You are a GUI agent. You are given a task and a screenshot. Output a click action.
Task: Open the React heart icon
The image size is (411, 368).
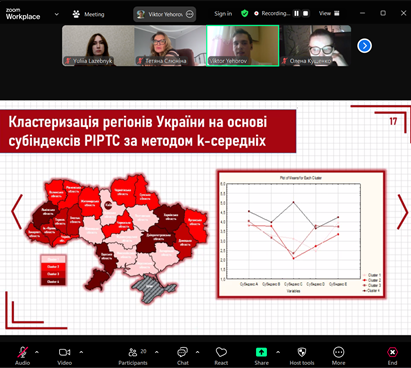[221, 352]
